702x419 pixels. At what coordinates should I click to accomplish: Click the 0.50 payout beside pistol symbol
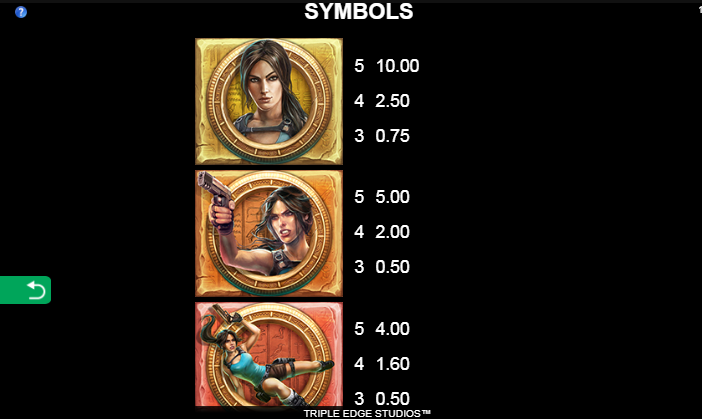pyautogui.click(x=393, y=267)
